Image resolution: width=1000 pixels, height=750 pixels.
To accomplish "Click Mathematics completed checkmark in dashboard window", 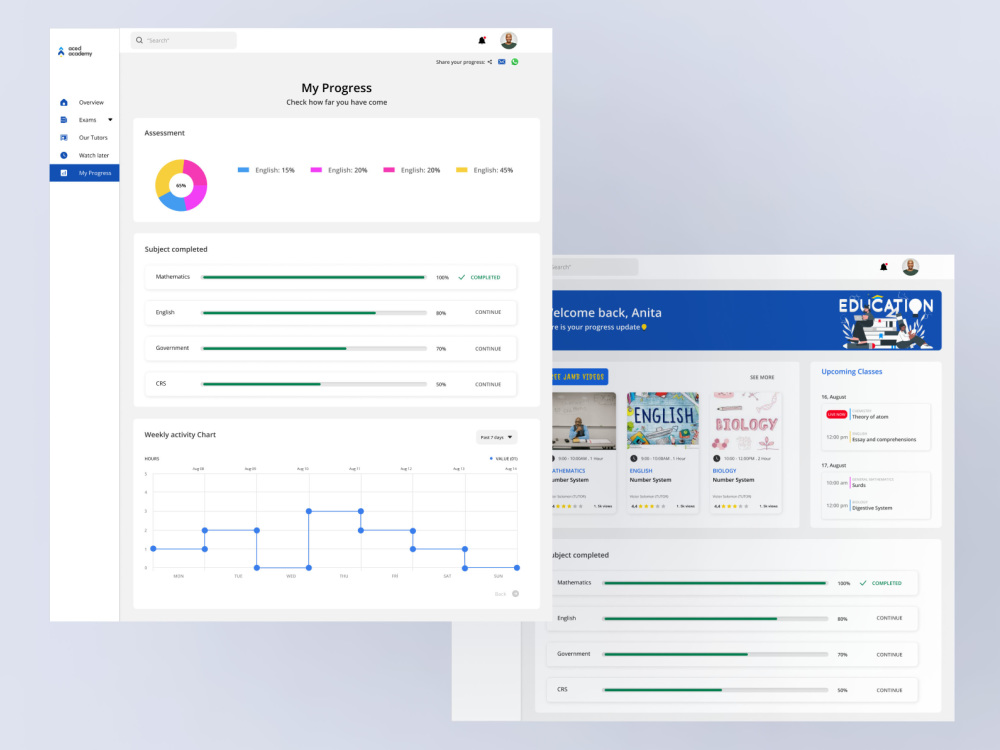I will [x=863, y=583].
